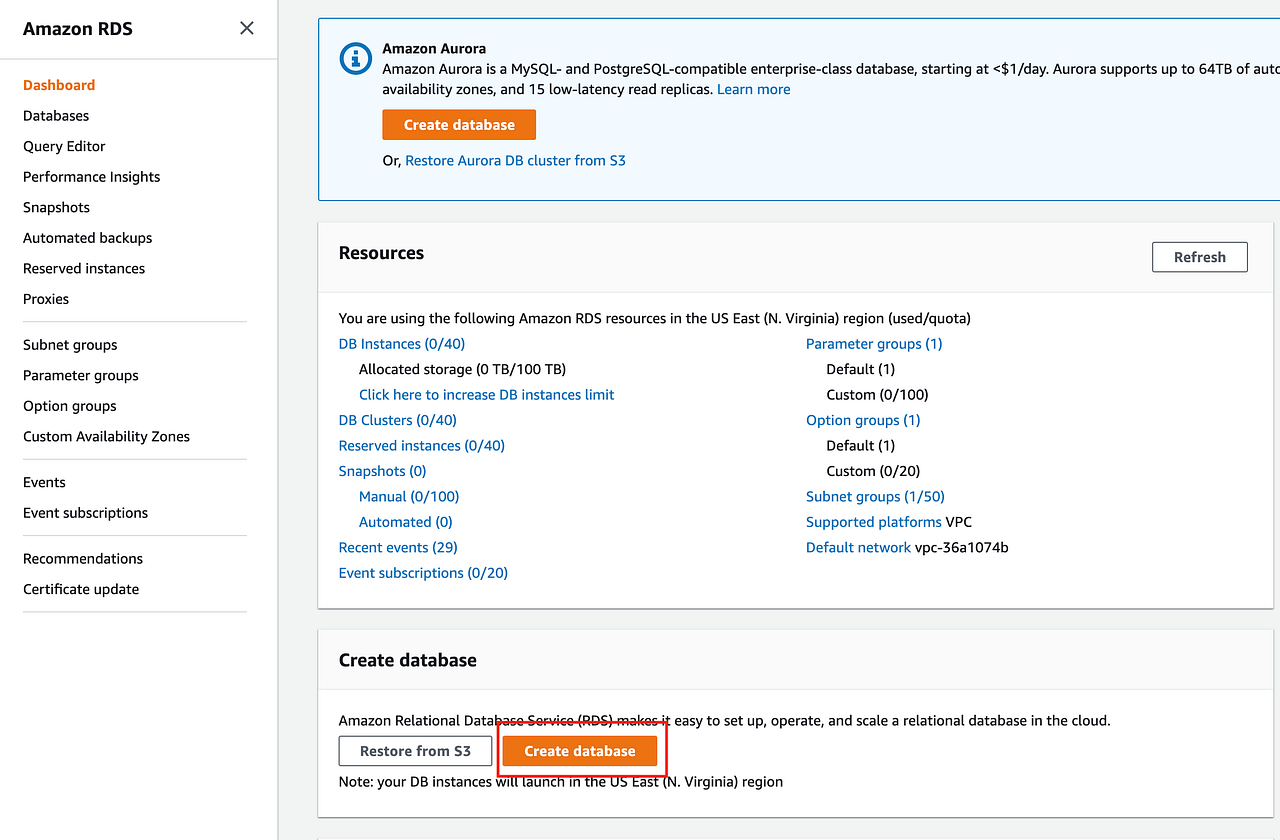Open the Databases page in sidebar
Image resolution: width=1280 pixels, height=840 pixels.
pyautogui.click(x=56, y=116)
